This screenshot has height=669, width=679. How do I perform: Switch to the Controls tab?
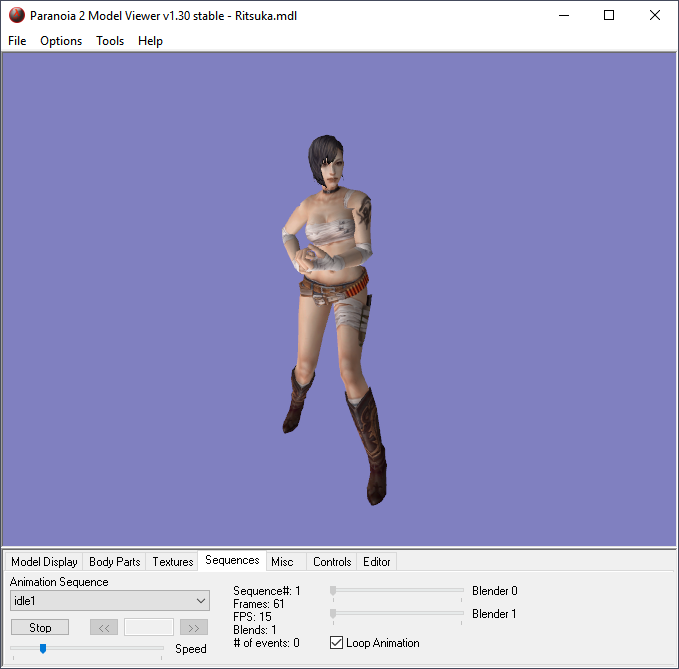(x=332, y=562)
